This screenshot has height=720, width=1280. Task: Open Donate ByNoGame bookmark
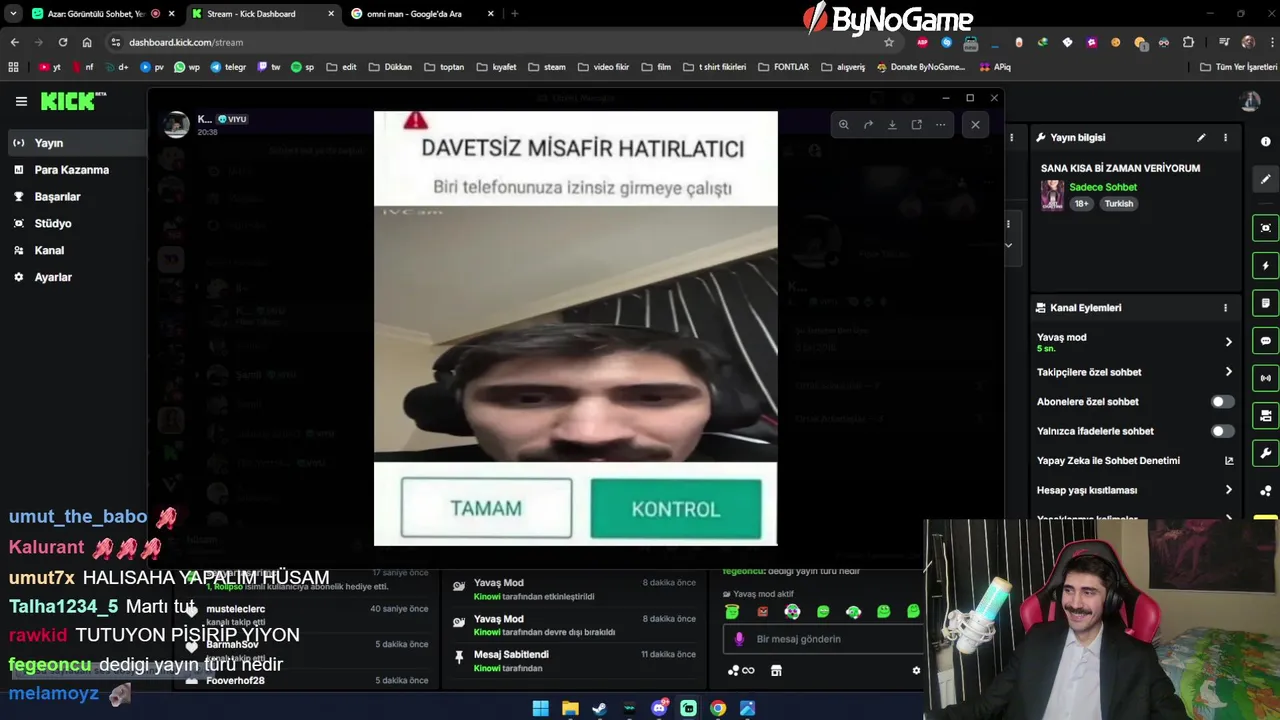(920, 67)
